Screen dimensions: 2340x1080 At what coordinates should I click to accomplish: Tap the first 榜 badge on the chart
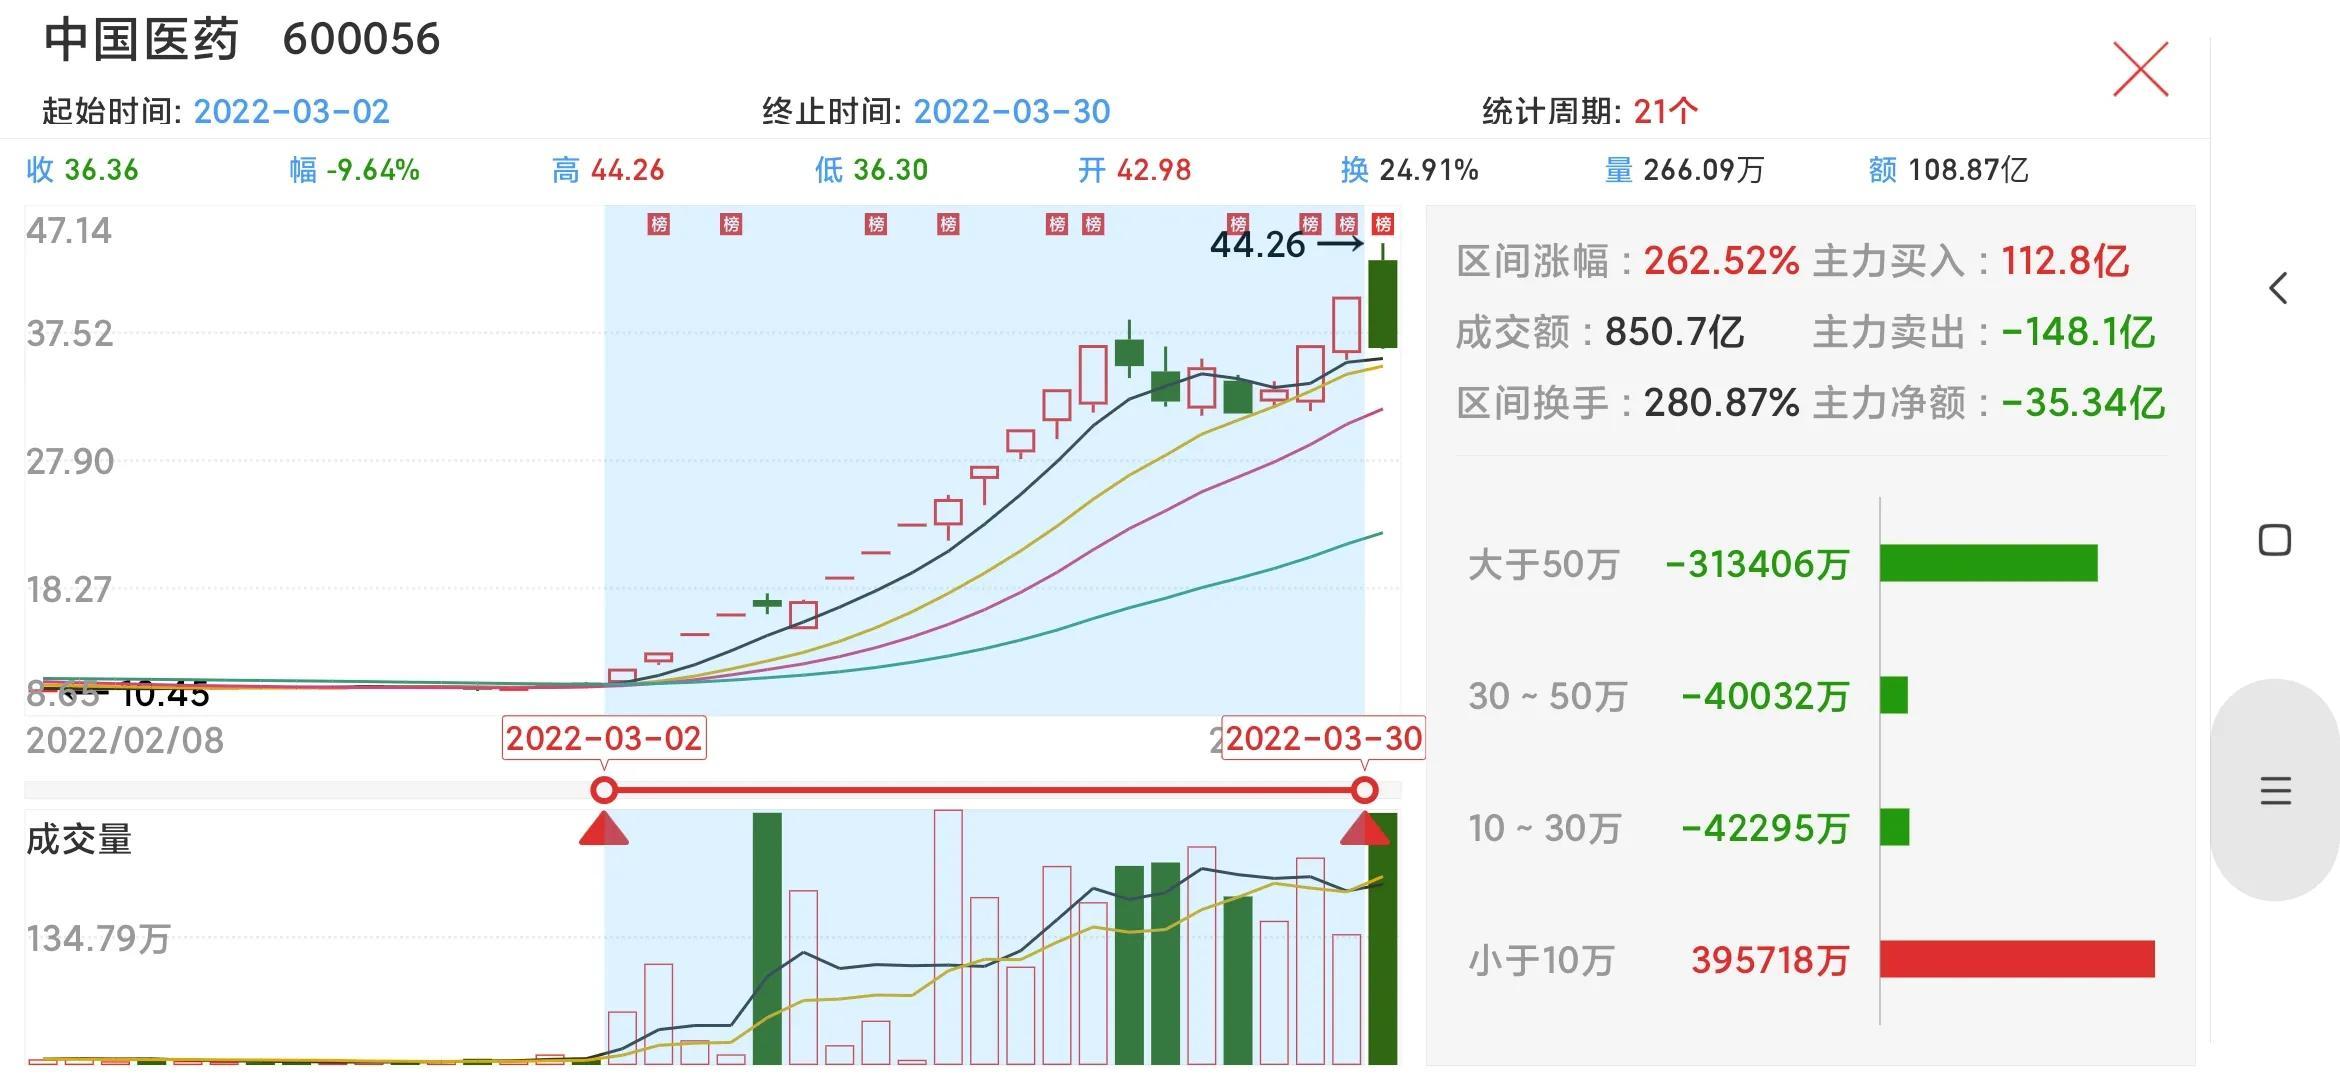(658, 224)
